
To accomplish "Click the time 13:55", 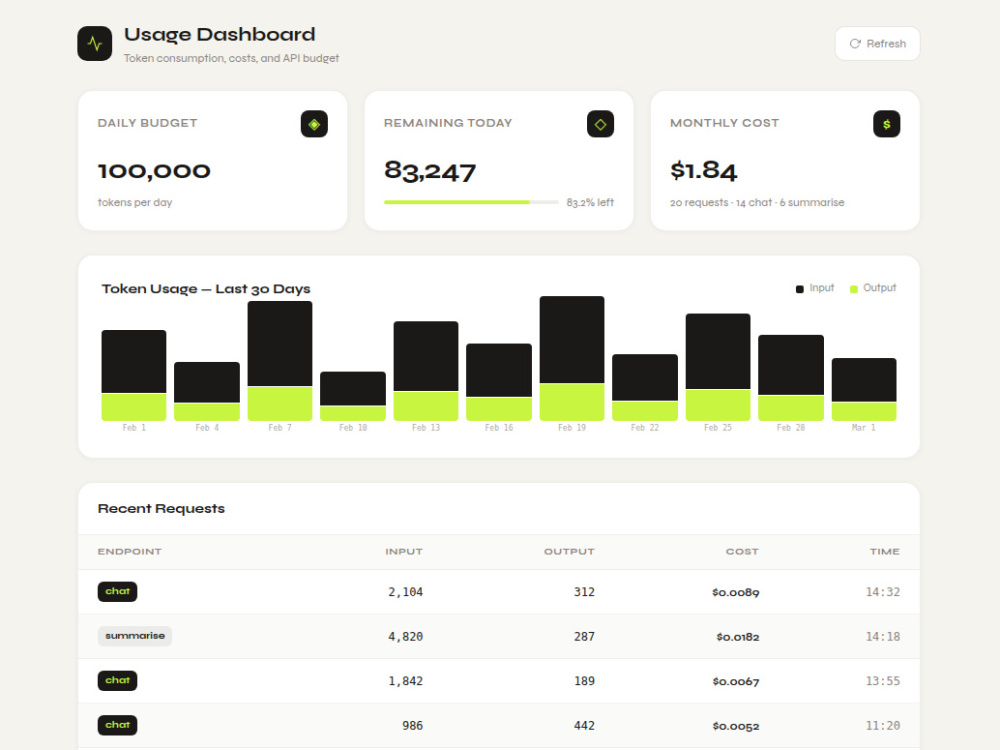I will pyautogui.click(x=883, y=681).
